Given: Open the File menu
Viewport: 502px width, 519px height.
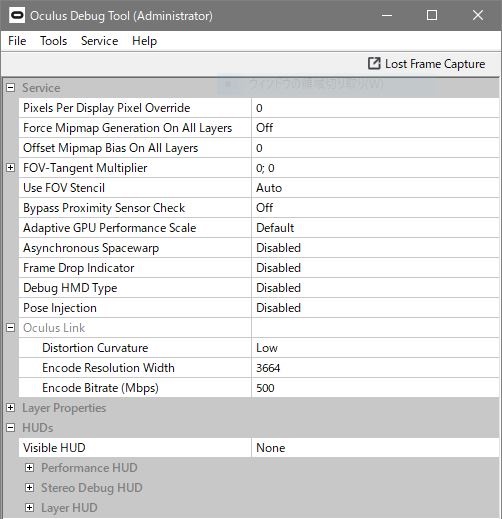Looking at the screenshot, I should 17,41.
